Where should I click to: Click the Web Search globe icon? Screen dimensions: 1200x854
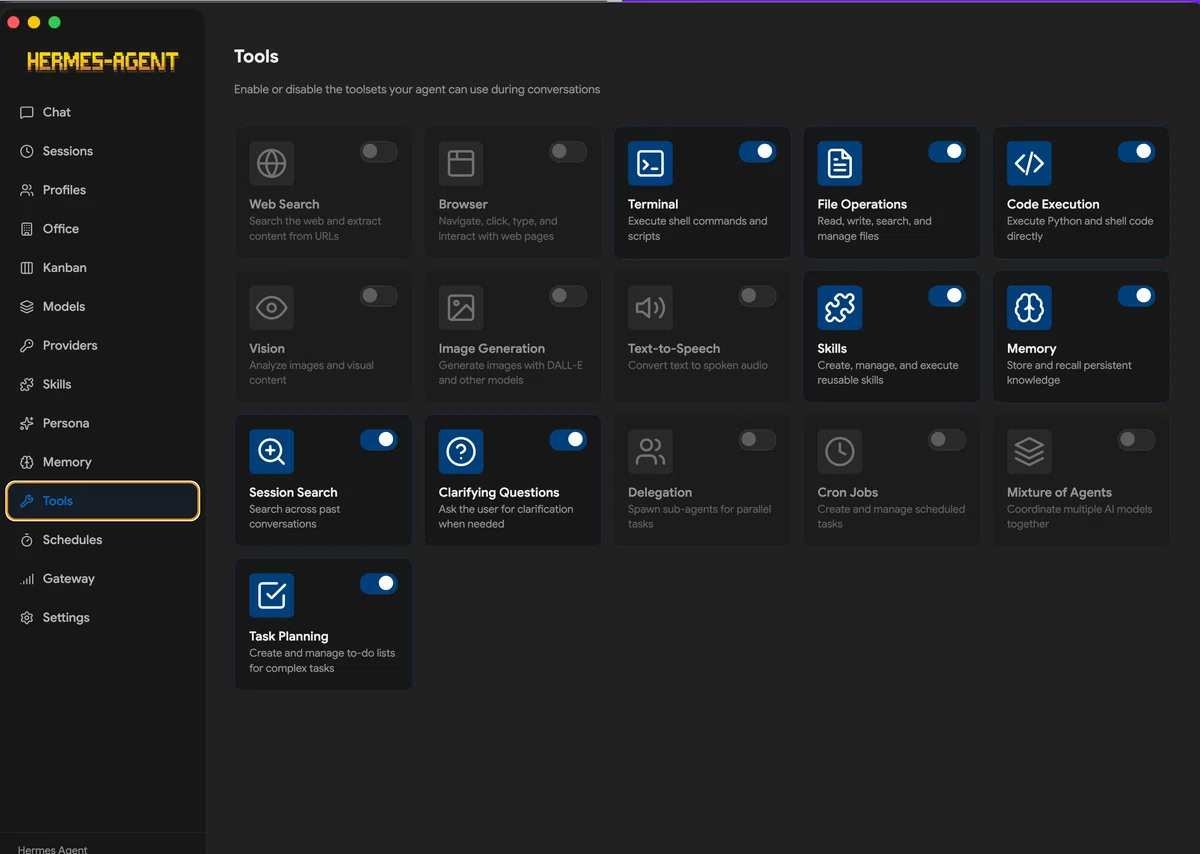(x=271, y=163)
